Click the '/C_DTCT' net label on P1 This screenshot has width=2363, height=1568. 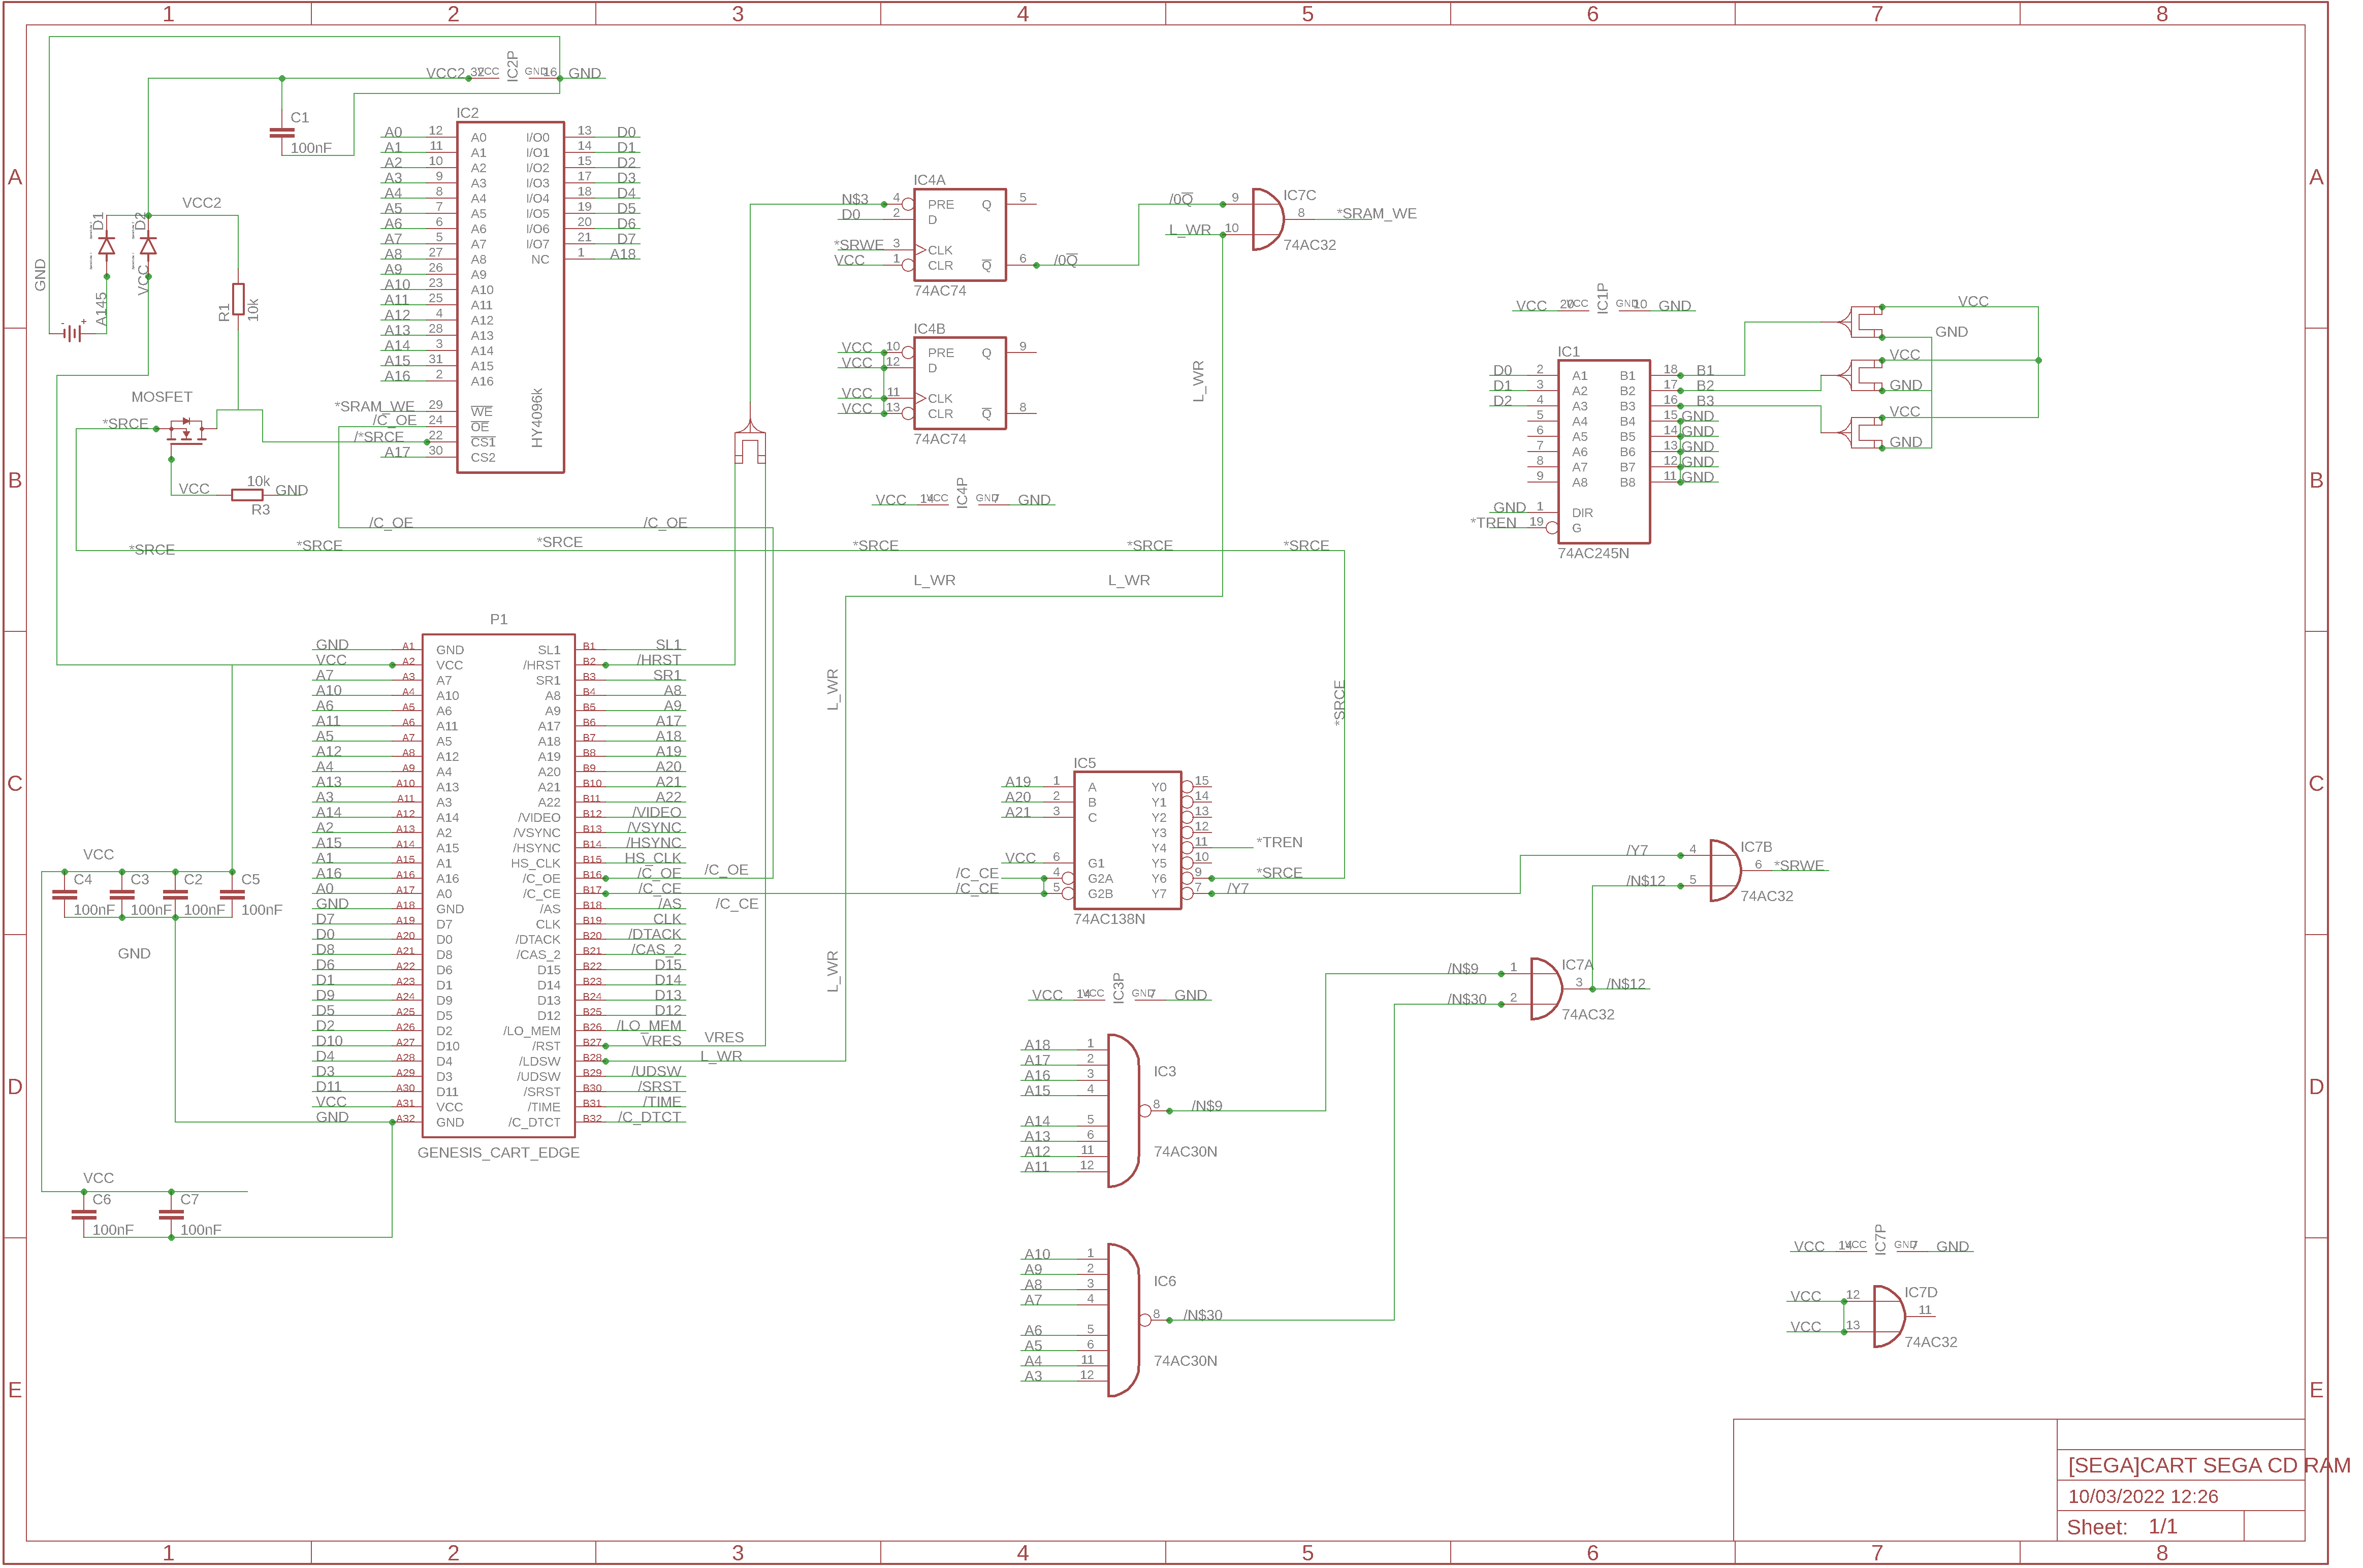(649, 1117)
